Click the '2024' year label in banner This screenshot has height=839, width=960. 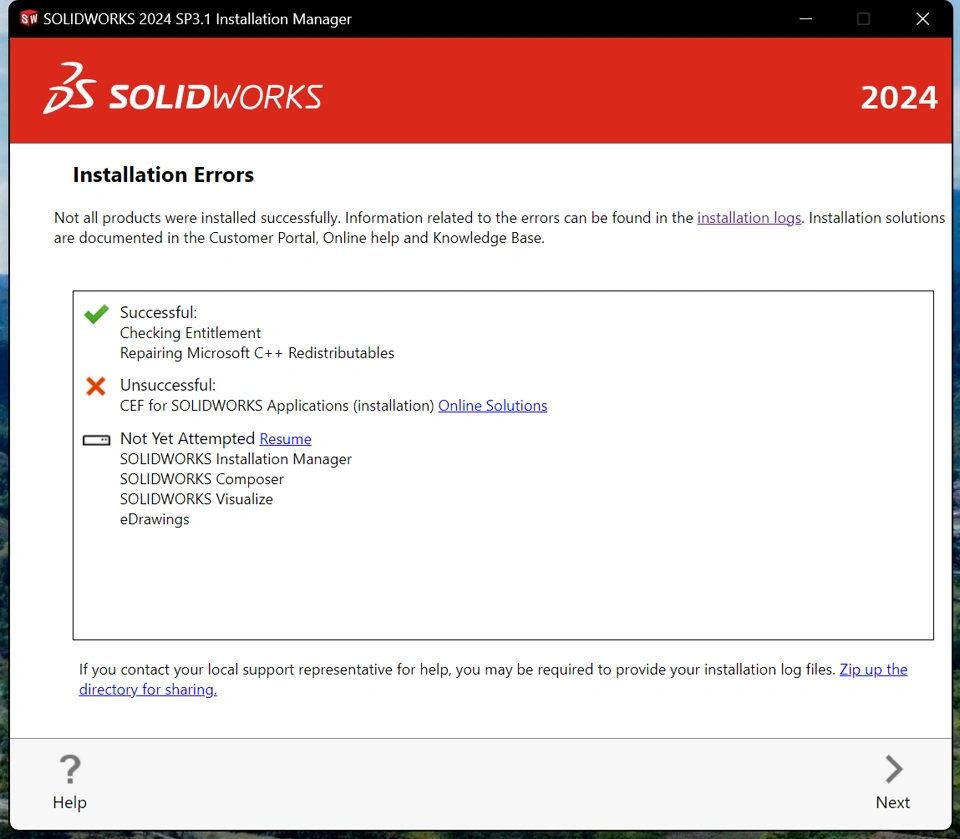point(899,98)
